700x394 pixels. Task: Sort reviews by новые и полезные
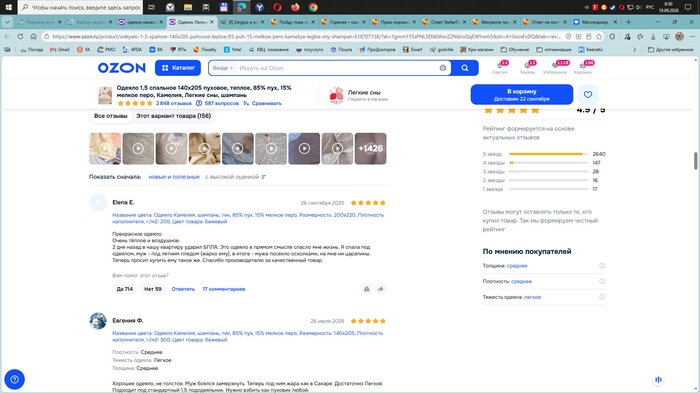coord(174,177)
